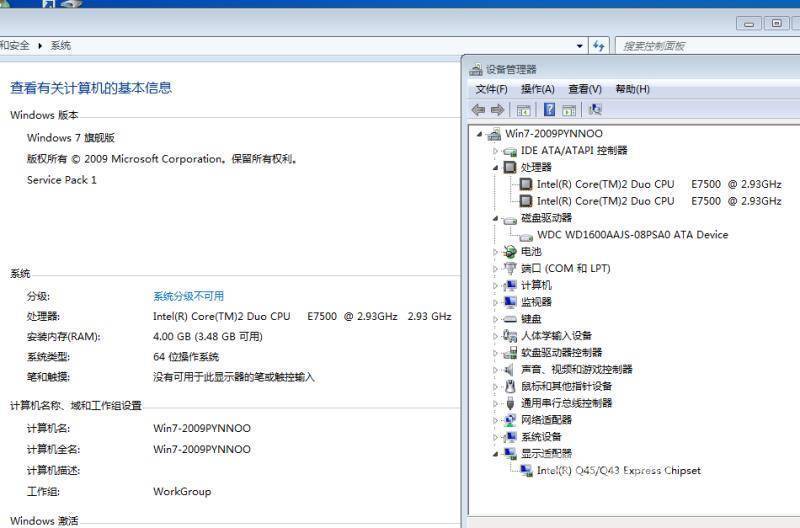This screenshot has width=800, height=528.
Task: Expand the 系统设备 tree node
Action: (x=495, y=437)
